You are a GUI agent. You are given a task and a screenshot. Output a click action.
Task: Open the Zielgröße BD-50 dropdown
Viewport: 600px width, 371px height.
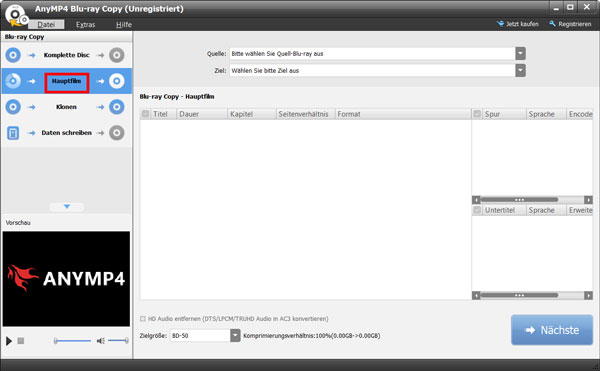235,335
